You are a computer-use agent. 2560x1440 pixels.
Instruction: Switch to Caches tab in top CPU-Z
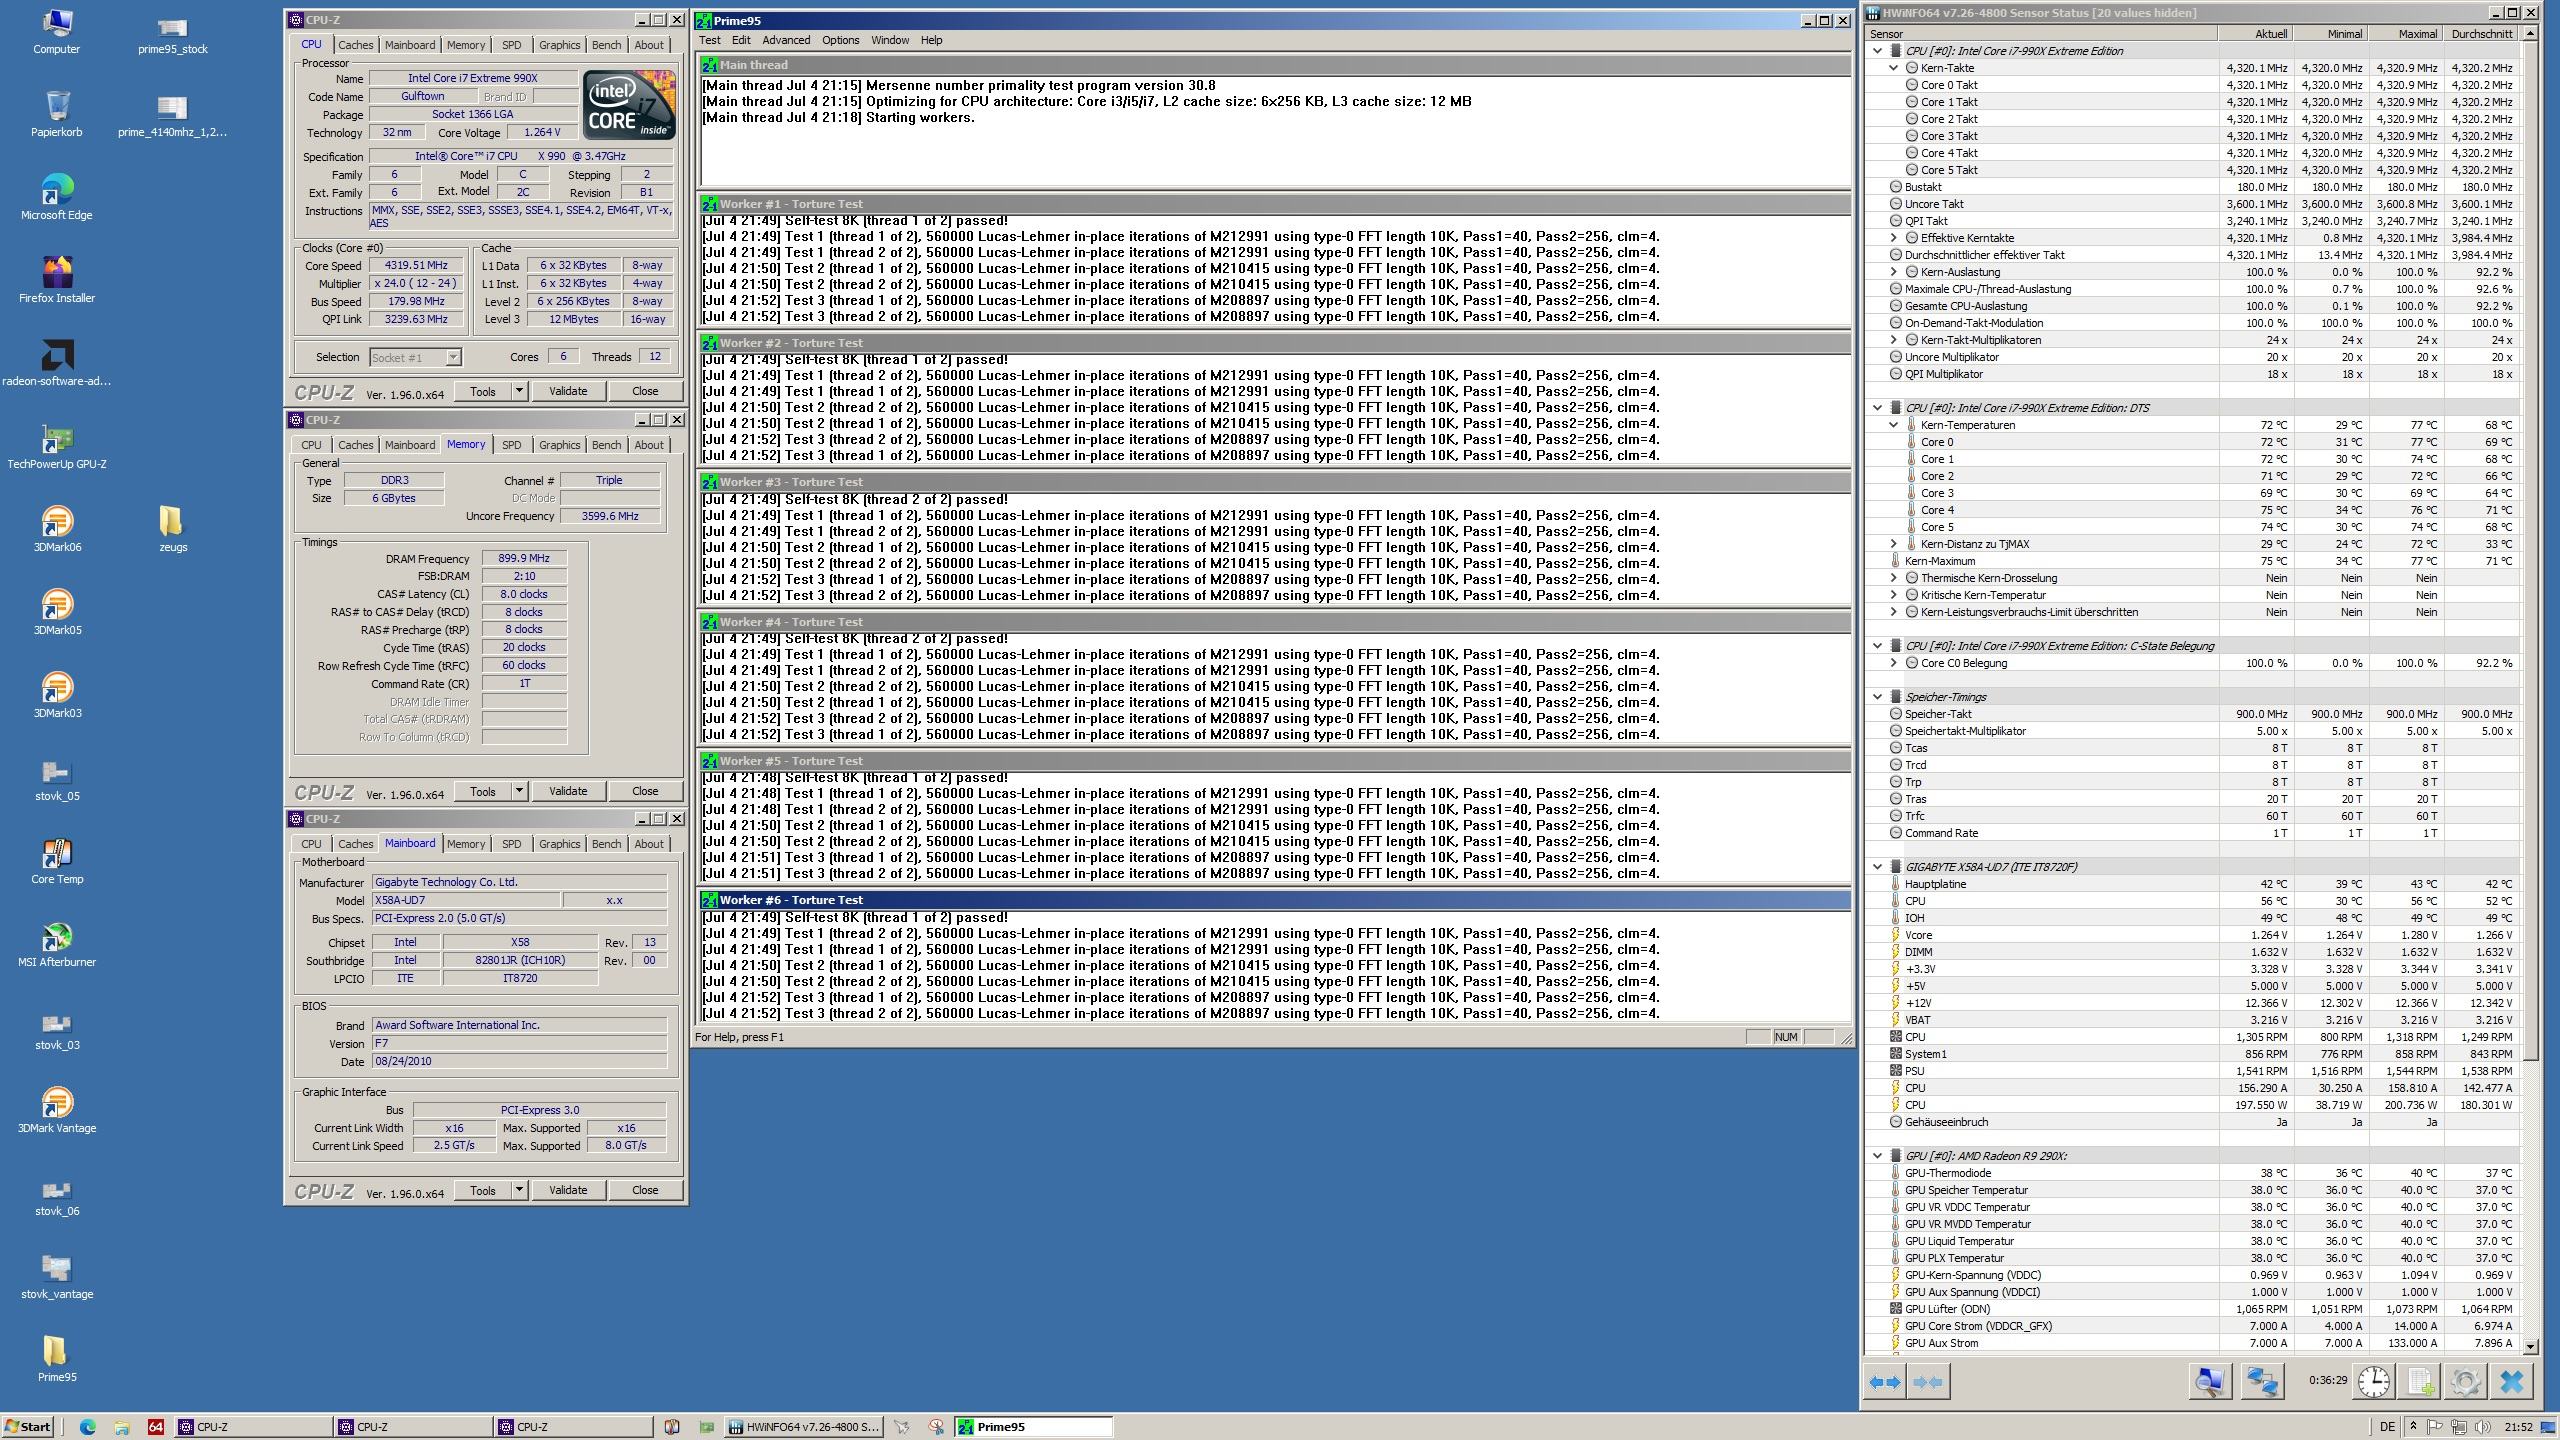click(x=355, y=45)
